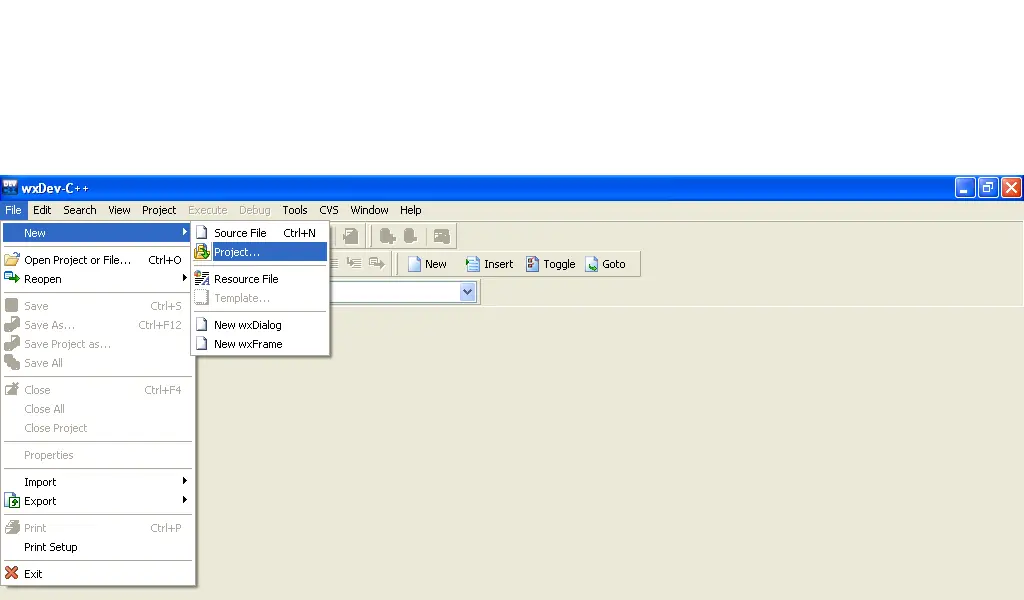Minimize the wxDev-C++ window

click(965, 188)
